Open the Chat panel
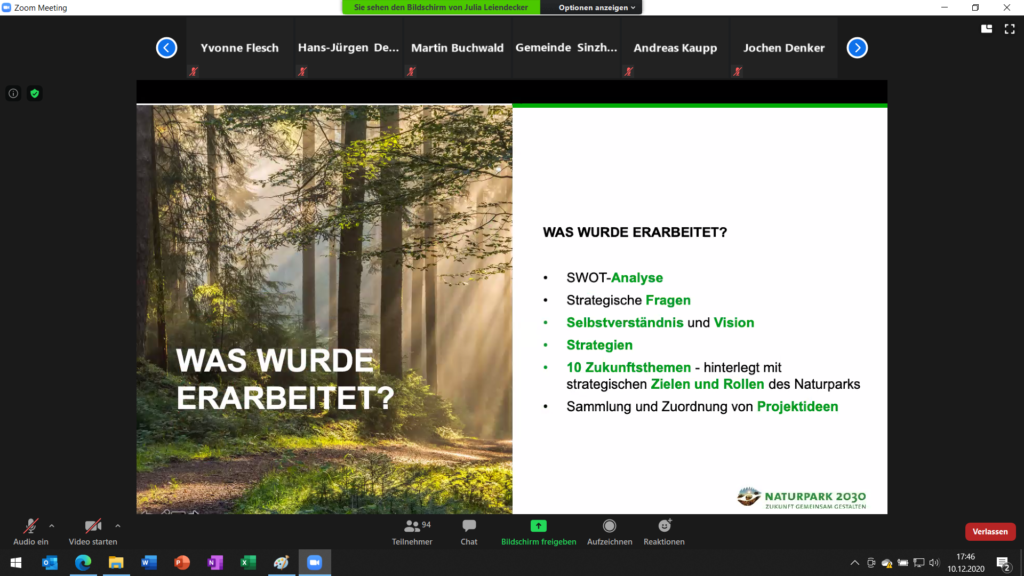 468,531
